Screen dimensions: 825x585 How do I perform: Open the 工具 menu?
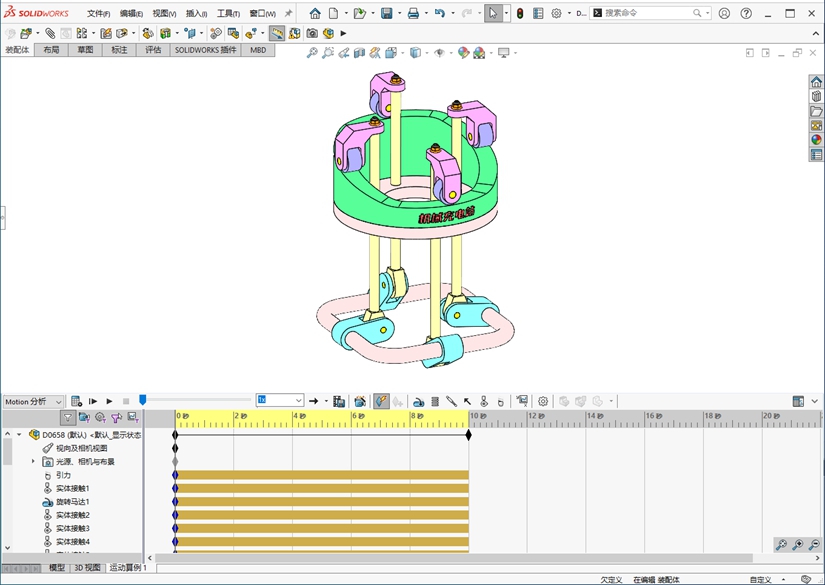pos(228,14)
